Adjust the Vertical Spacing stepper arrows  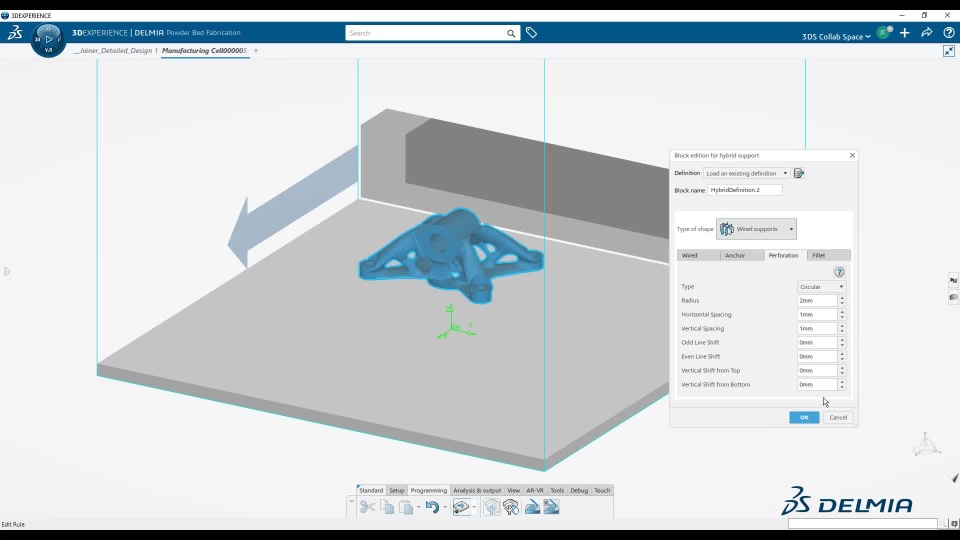point(842,329)
